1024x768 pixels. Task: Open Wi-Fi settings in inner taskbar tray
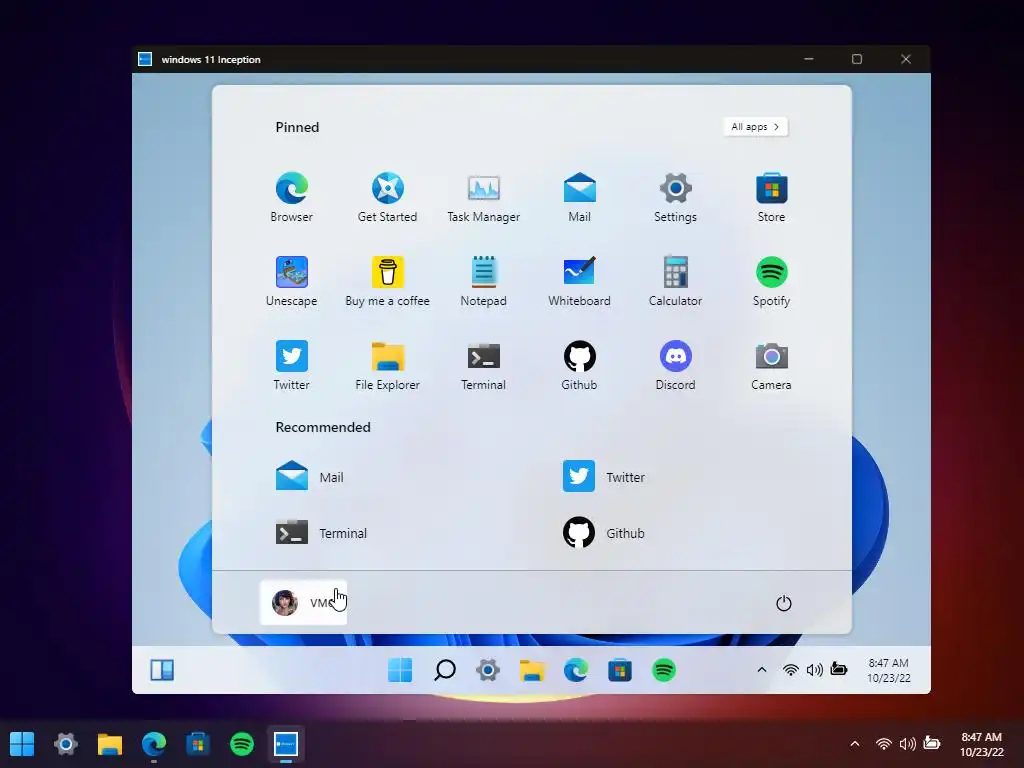791,669
